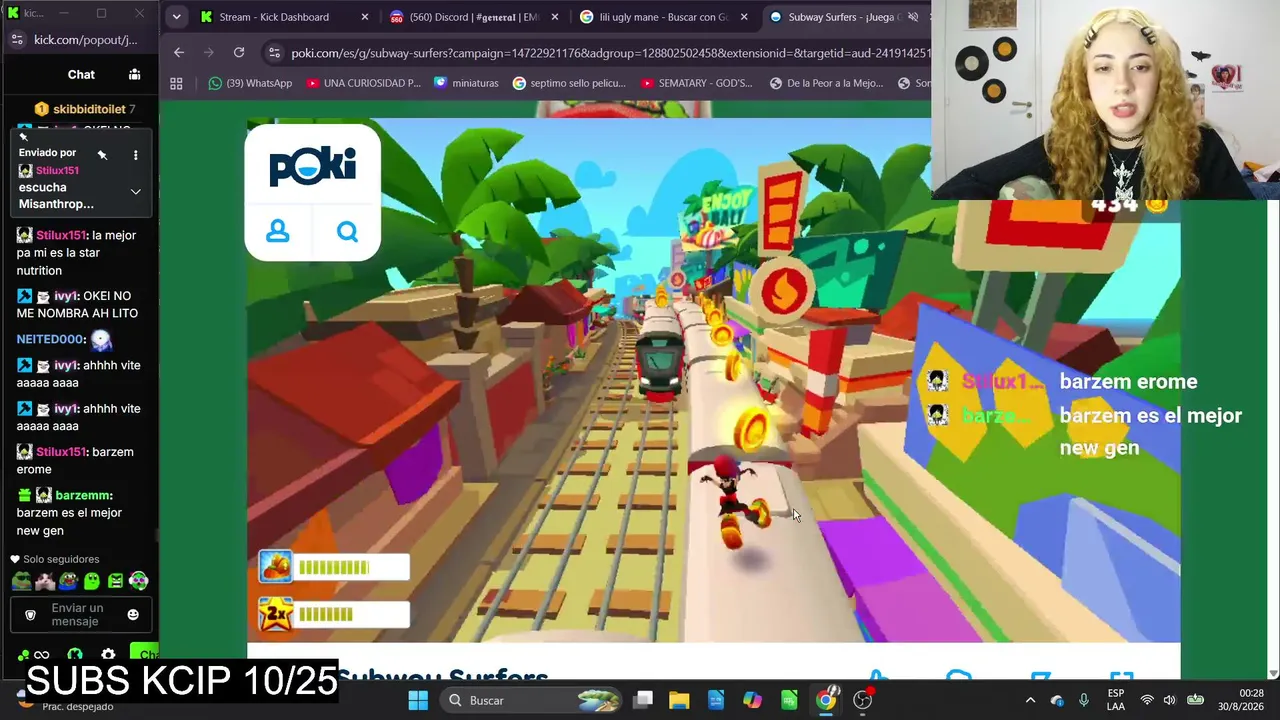Close the Kick Dashboard tab

(x=365, y=17)
